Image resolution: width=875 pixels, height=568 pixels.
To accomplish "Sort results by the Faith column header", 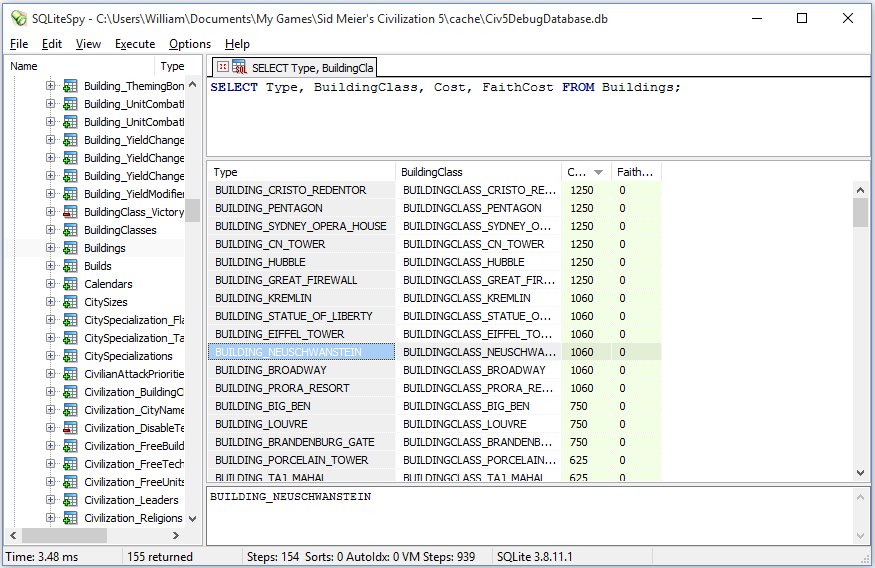I will (636, 172).
